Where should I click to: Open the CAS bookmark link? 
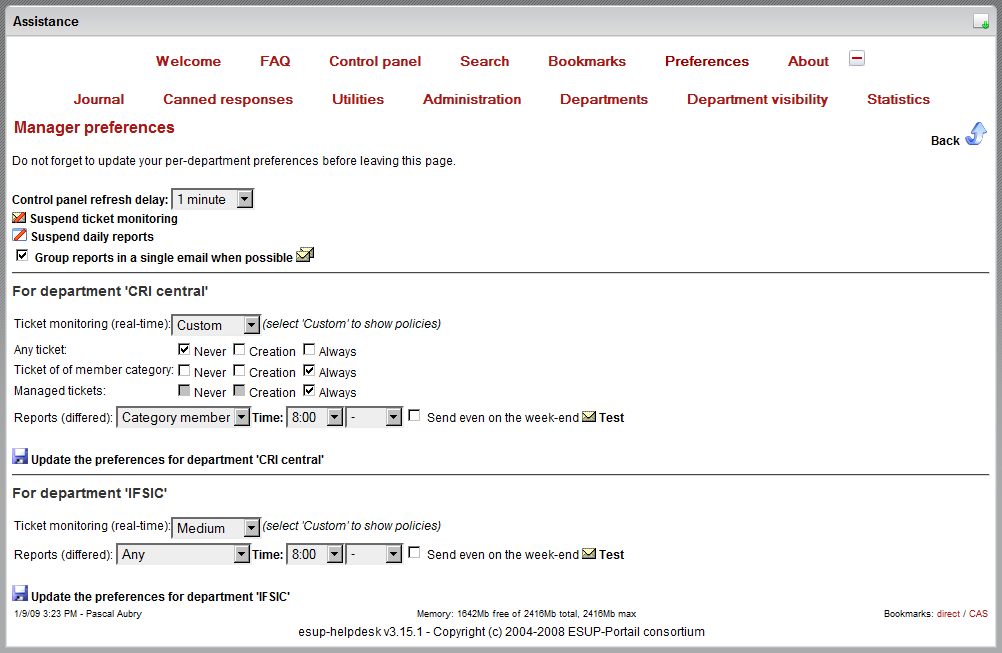pos(978,613)
